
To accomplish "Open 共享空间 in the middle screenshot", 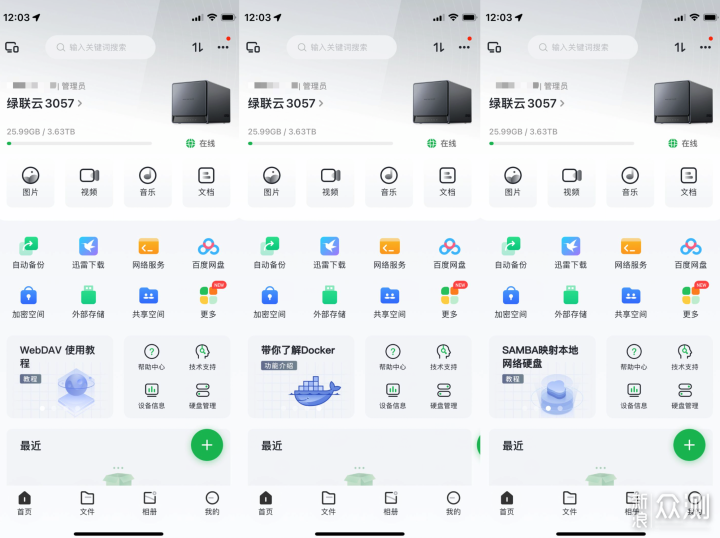I will tap(389, 302).
